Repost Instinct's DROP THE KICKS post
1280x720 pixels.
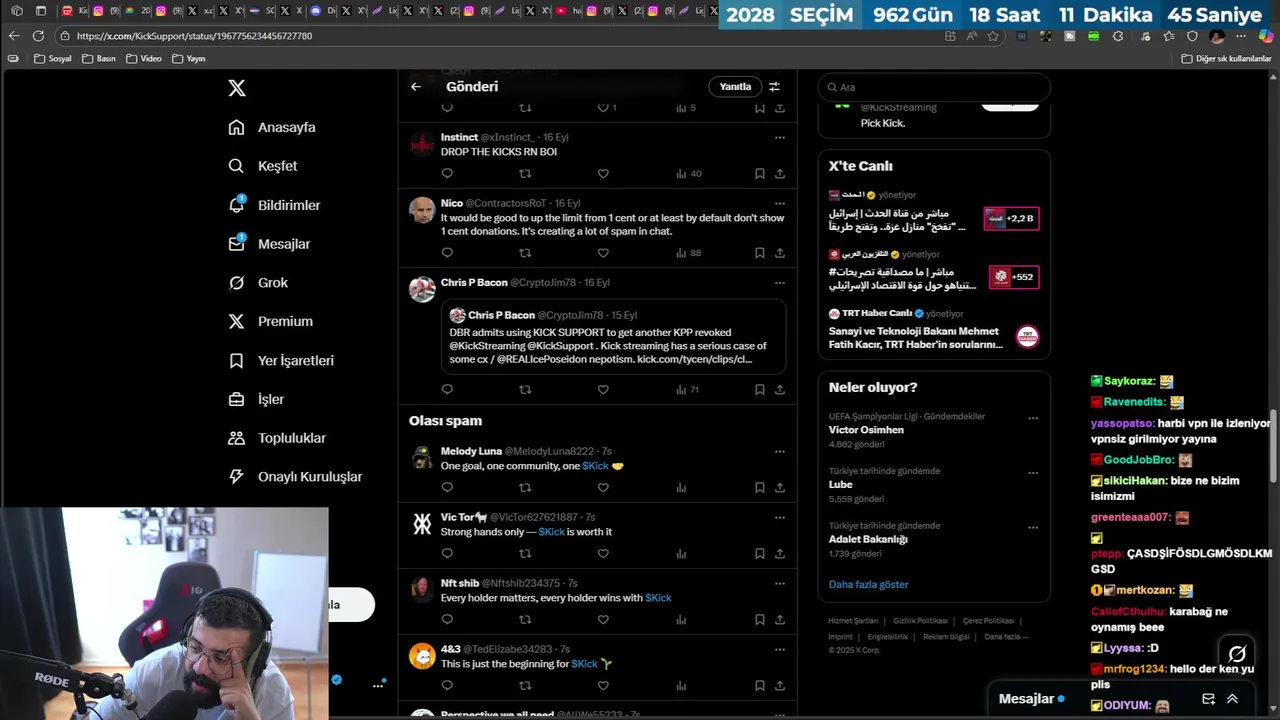pyautogui.click(x=525, y=174)
